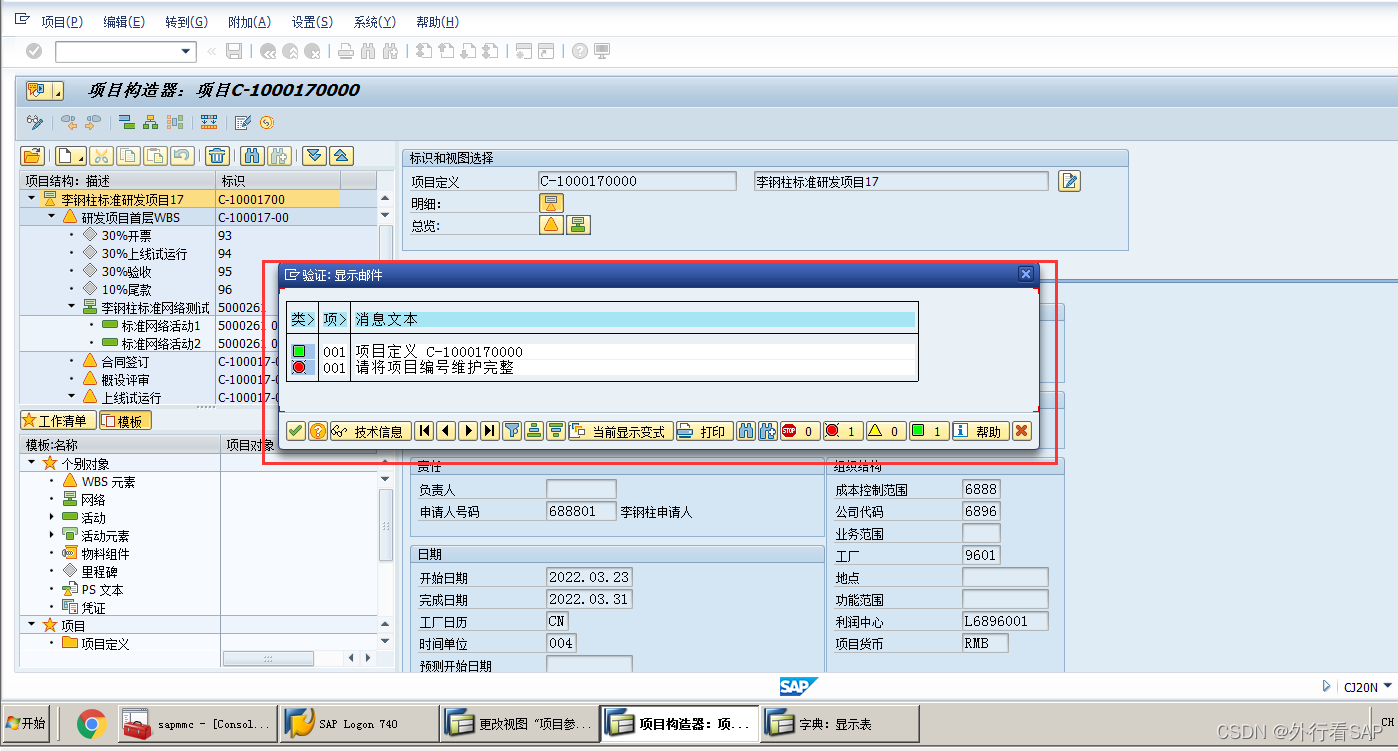This screenshot has height=751, width=1398.
Task: Select WBS 元素 template
Action: click(108, 481)
